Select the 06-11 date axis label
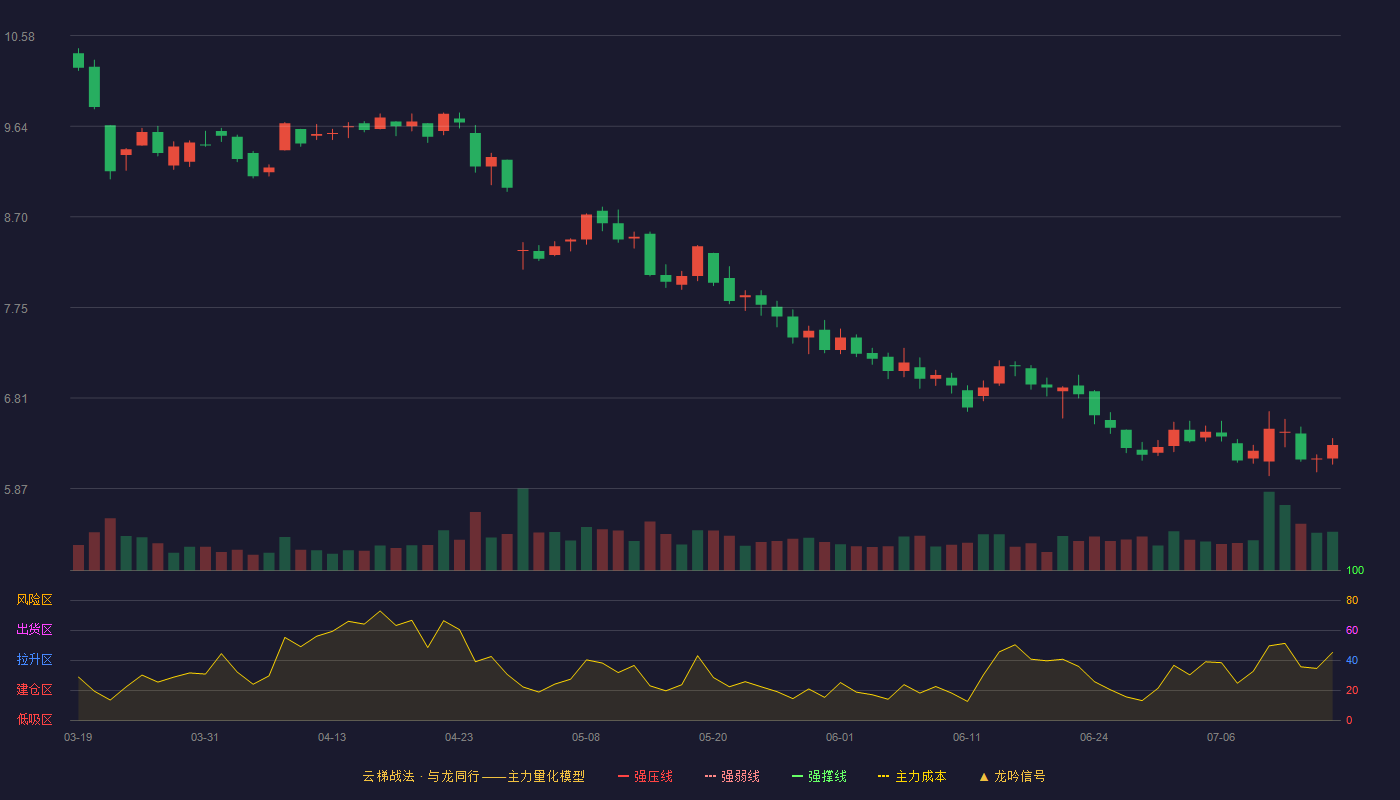Screen dimensions: 1400x800 (967, 737)
